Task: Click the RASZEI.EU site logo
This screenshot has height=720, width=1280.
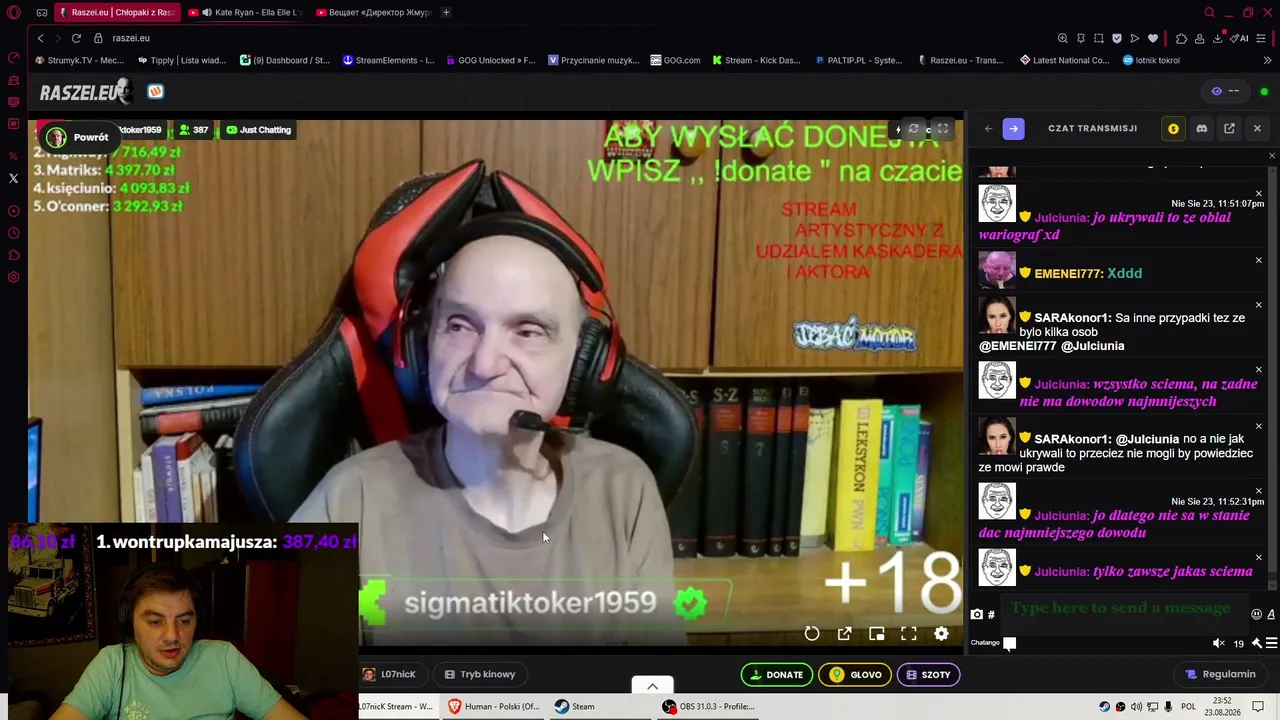Action: click(x=86, y=92)
